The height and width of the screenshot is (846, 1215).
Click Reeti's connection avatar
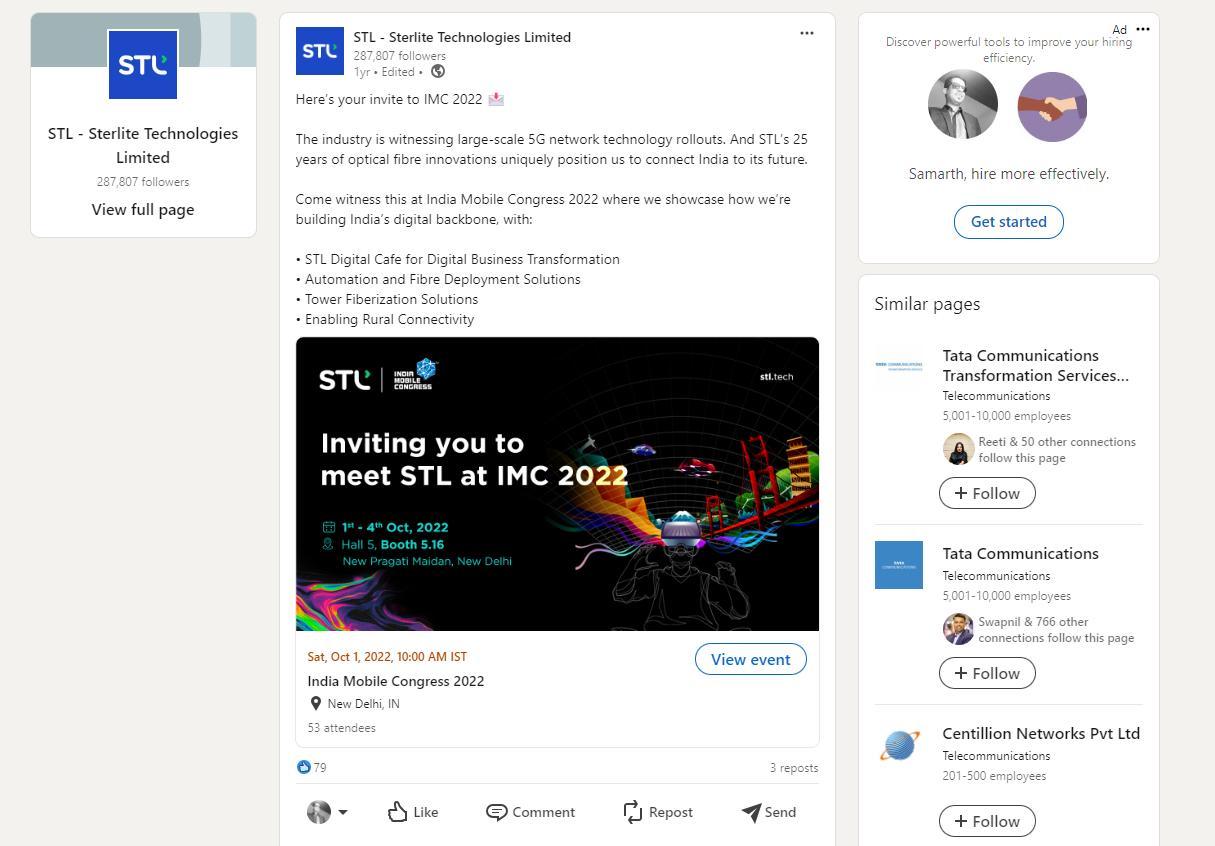pyautogui.click(x=958, y=449)
